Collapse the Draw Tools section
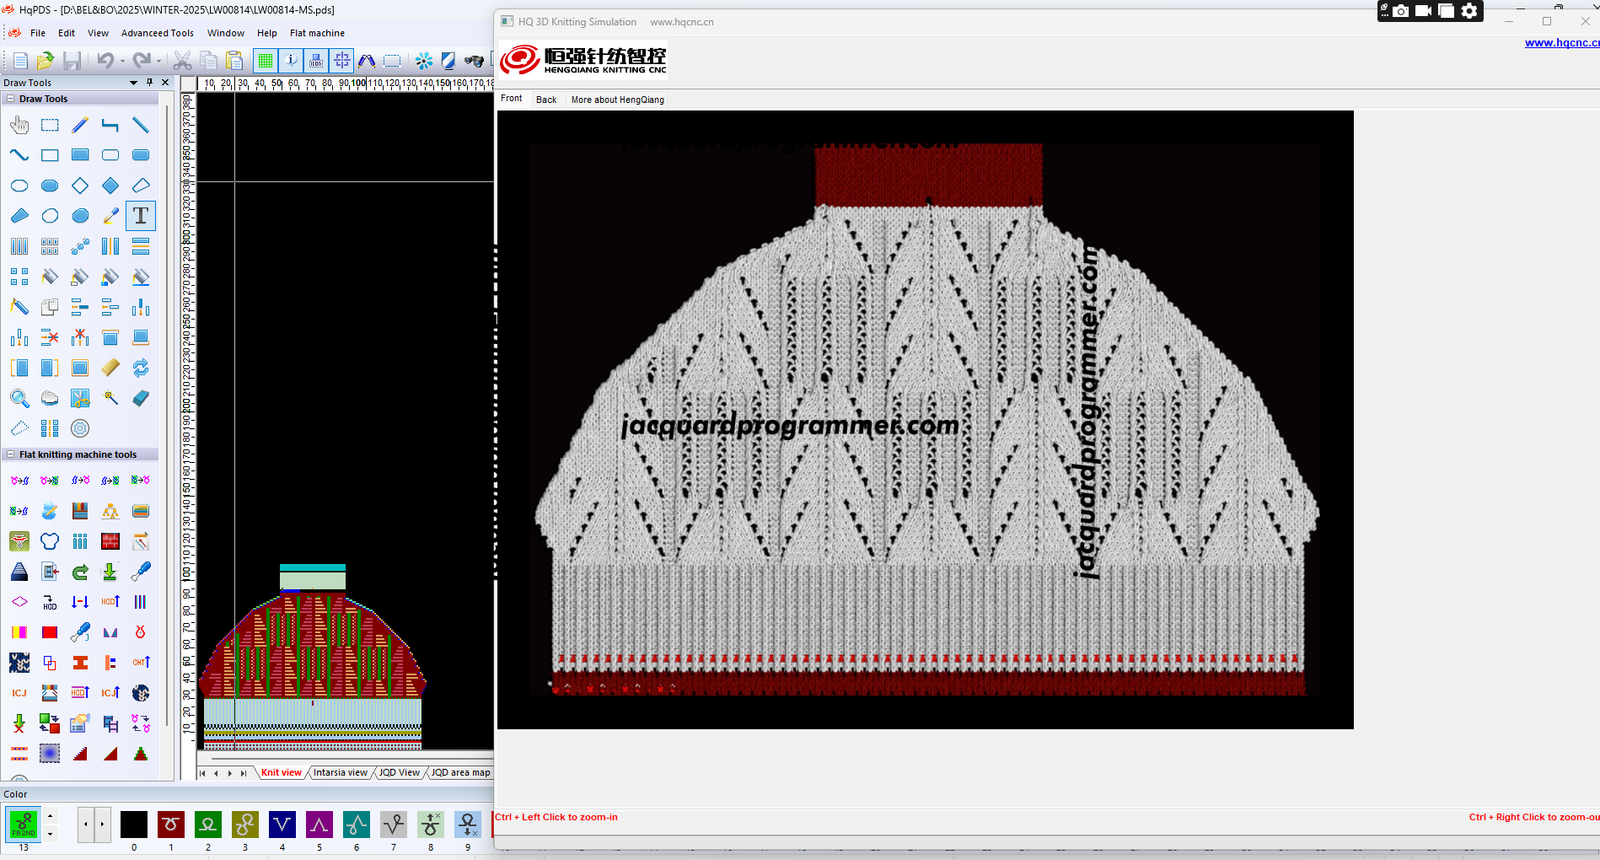This screenshot has width=1600, height=860. tap(10, 99)
